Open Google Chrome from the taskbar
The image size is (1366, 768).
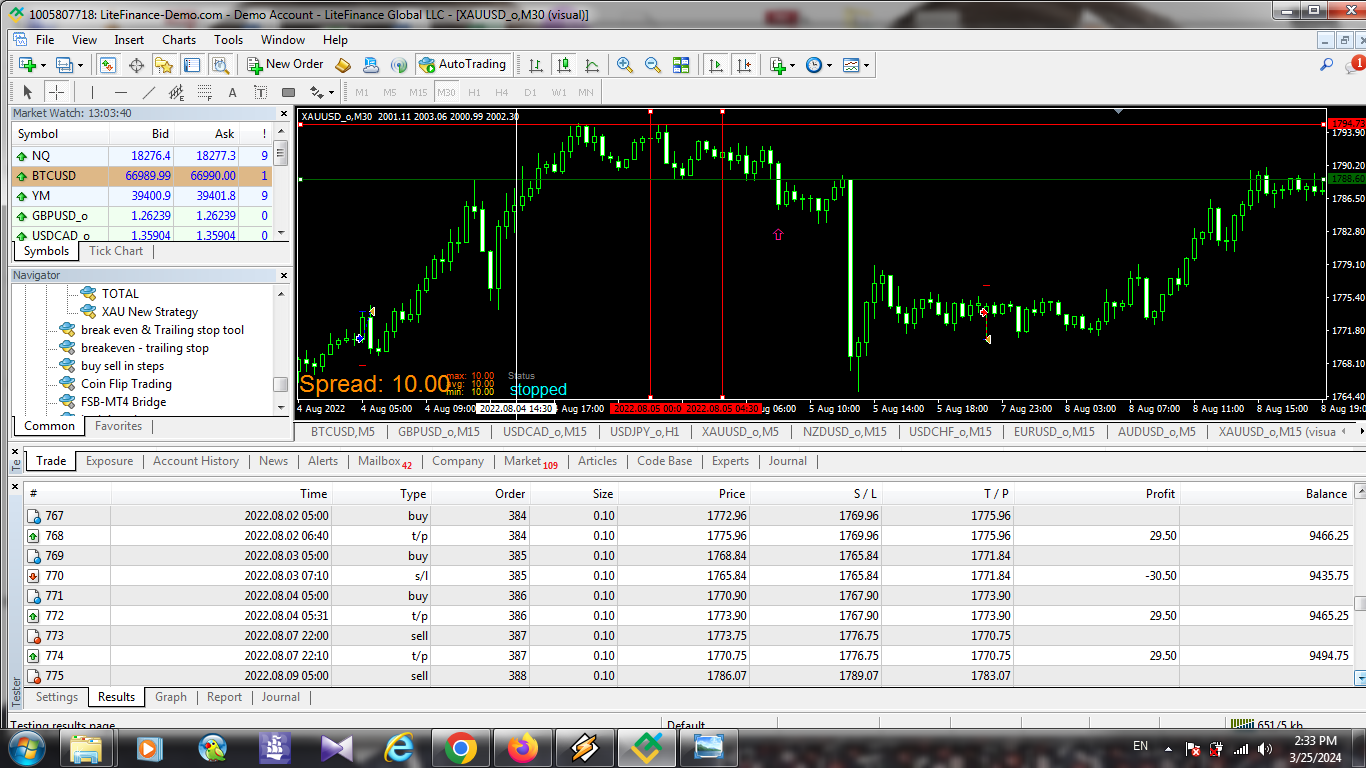pos(460,748)
